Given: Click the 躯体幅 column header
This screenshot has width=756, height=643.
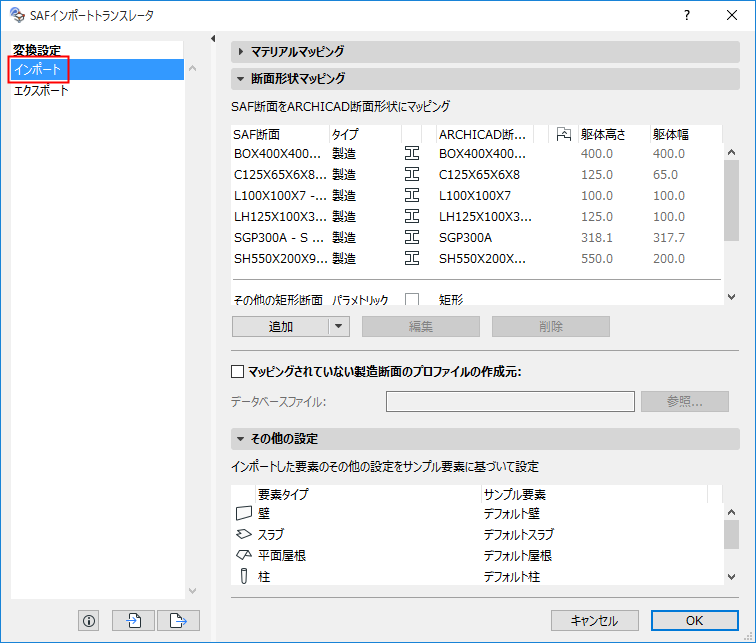Looking at the screenshot, I should click(686, 134).
